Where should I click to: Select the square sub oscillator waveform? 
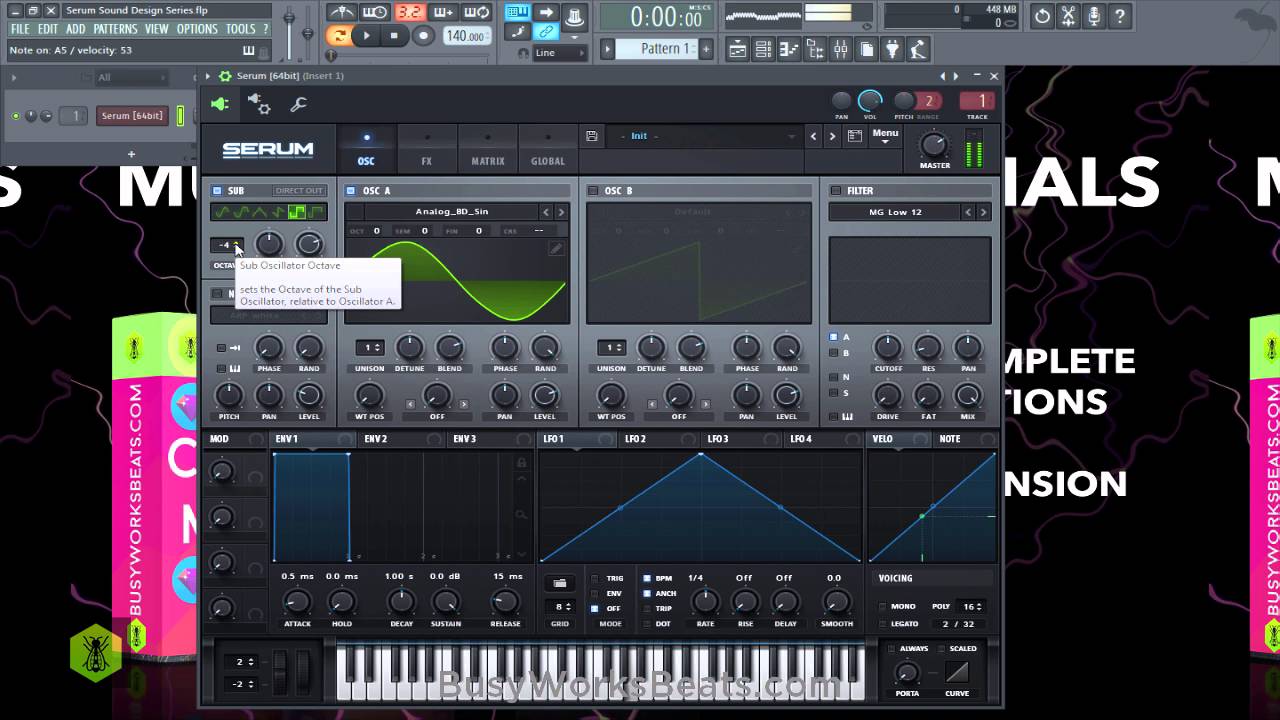pyautogui.click(x=297, y=212)
